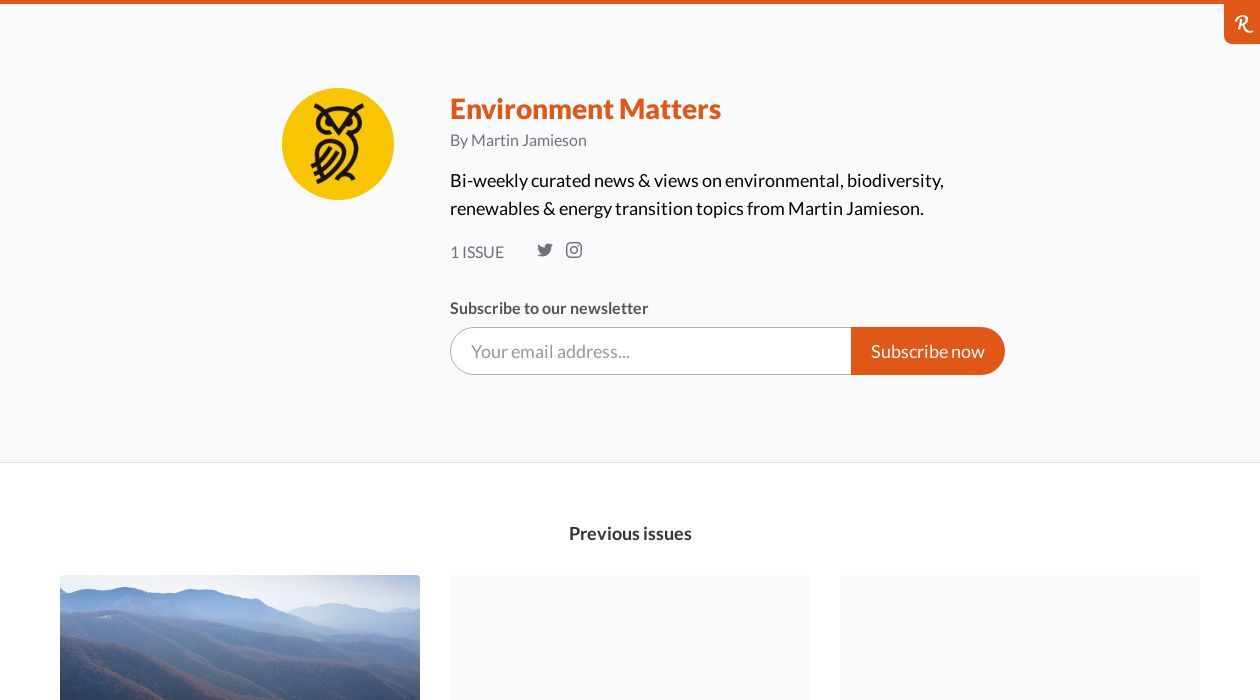Click the Martin Jamieson name in description
Image resolution: width=1260 pixels, height=700 pixels.
[x=854, y=208]
